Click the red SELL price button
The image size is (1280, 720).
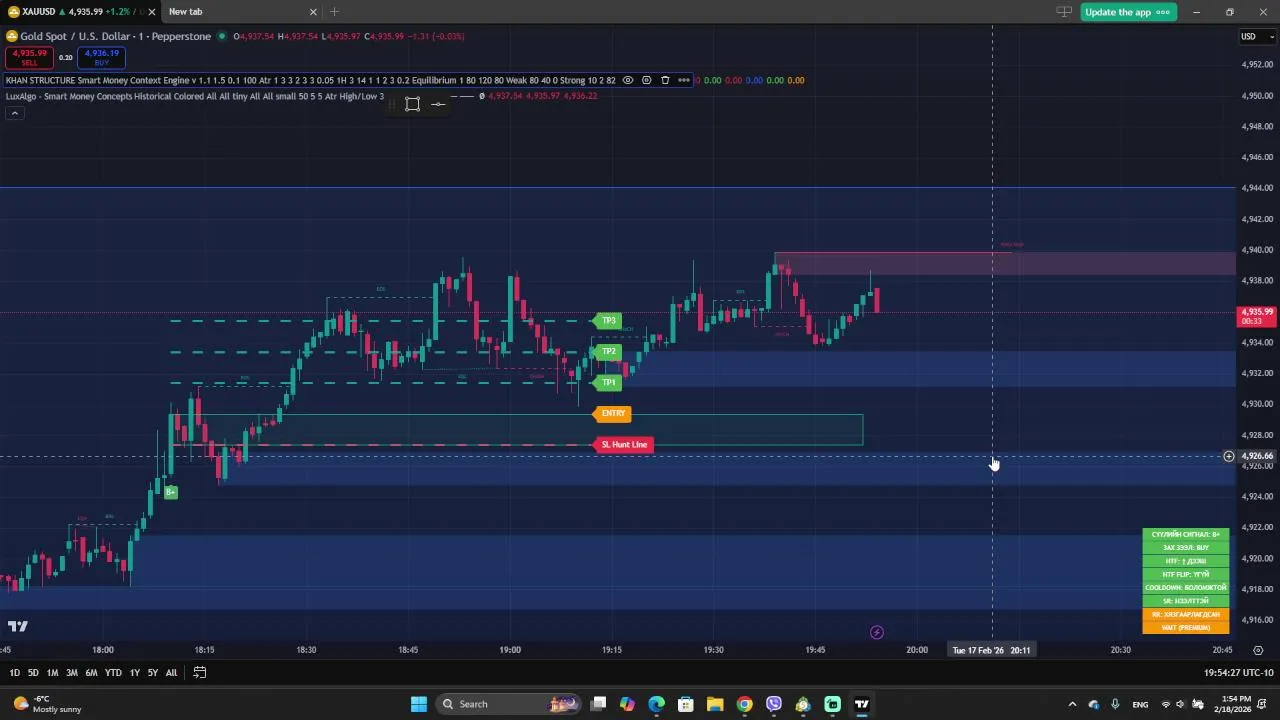tap(30, 58)
